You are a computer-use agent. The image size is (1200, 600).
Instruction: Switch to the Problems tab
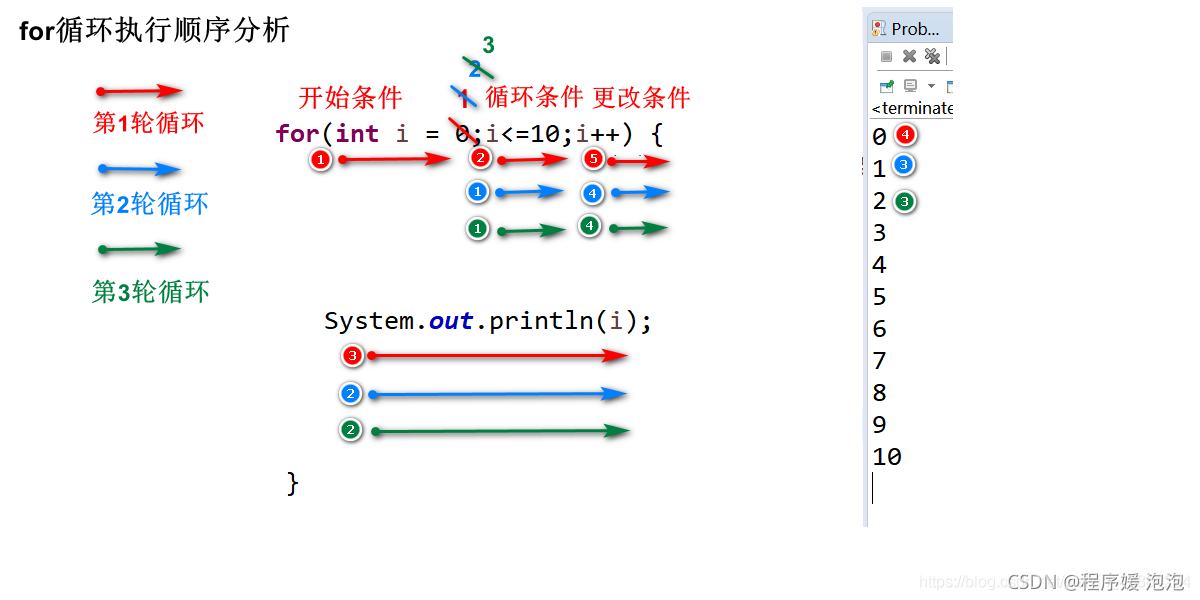(x=910, y=29)
